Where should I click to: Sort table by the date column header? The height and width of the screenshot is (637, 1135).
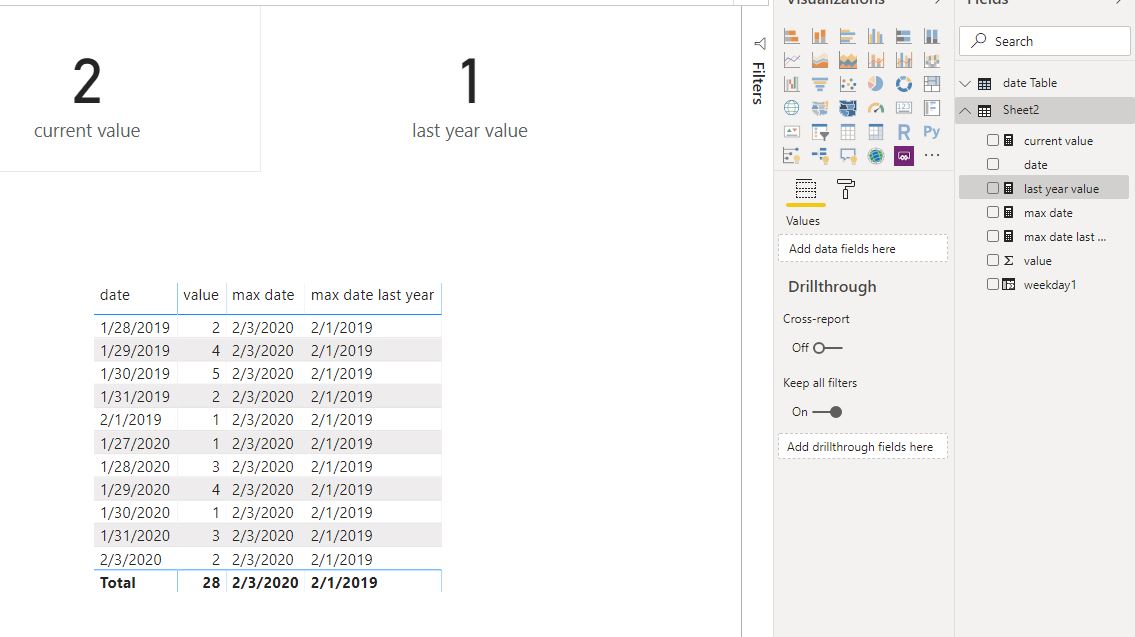tap(115, 295)
